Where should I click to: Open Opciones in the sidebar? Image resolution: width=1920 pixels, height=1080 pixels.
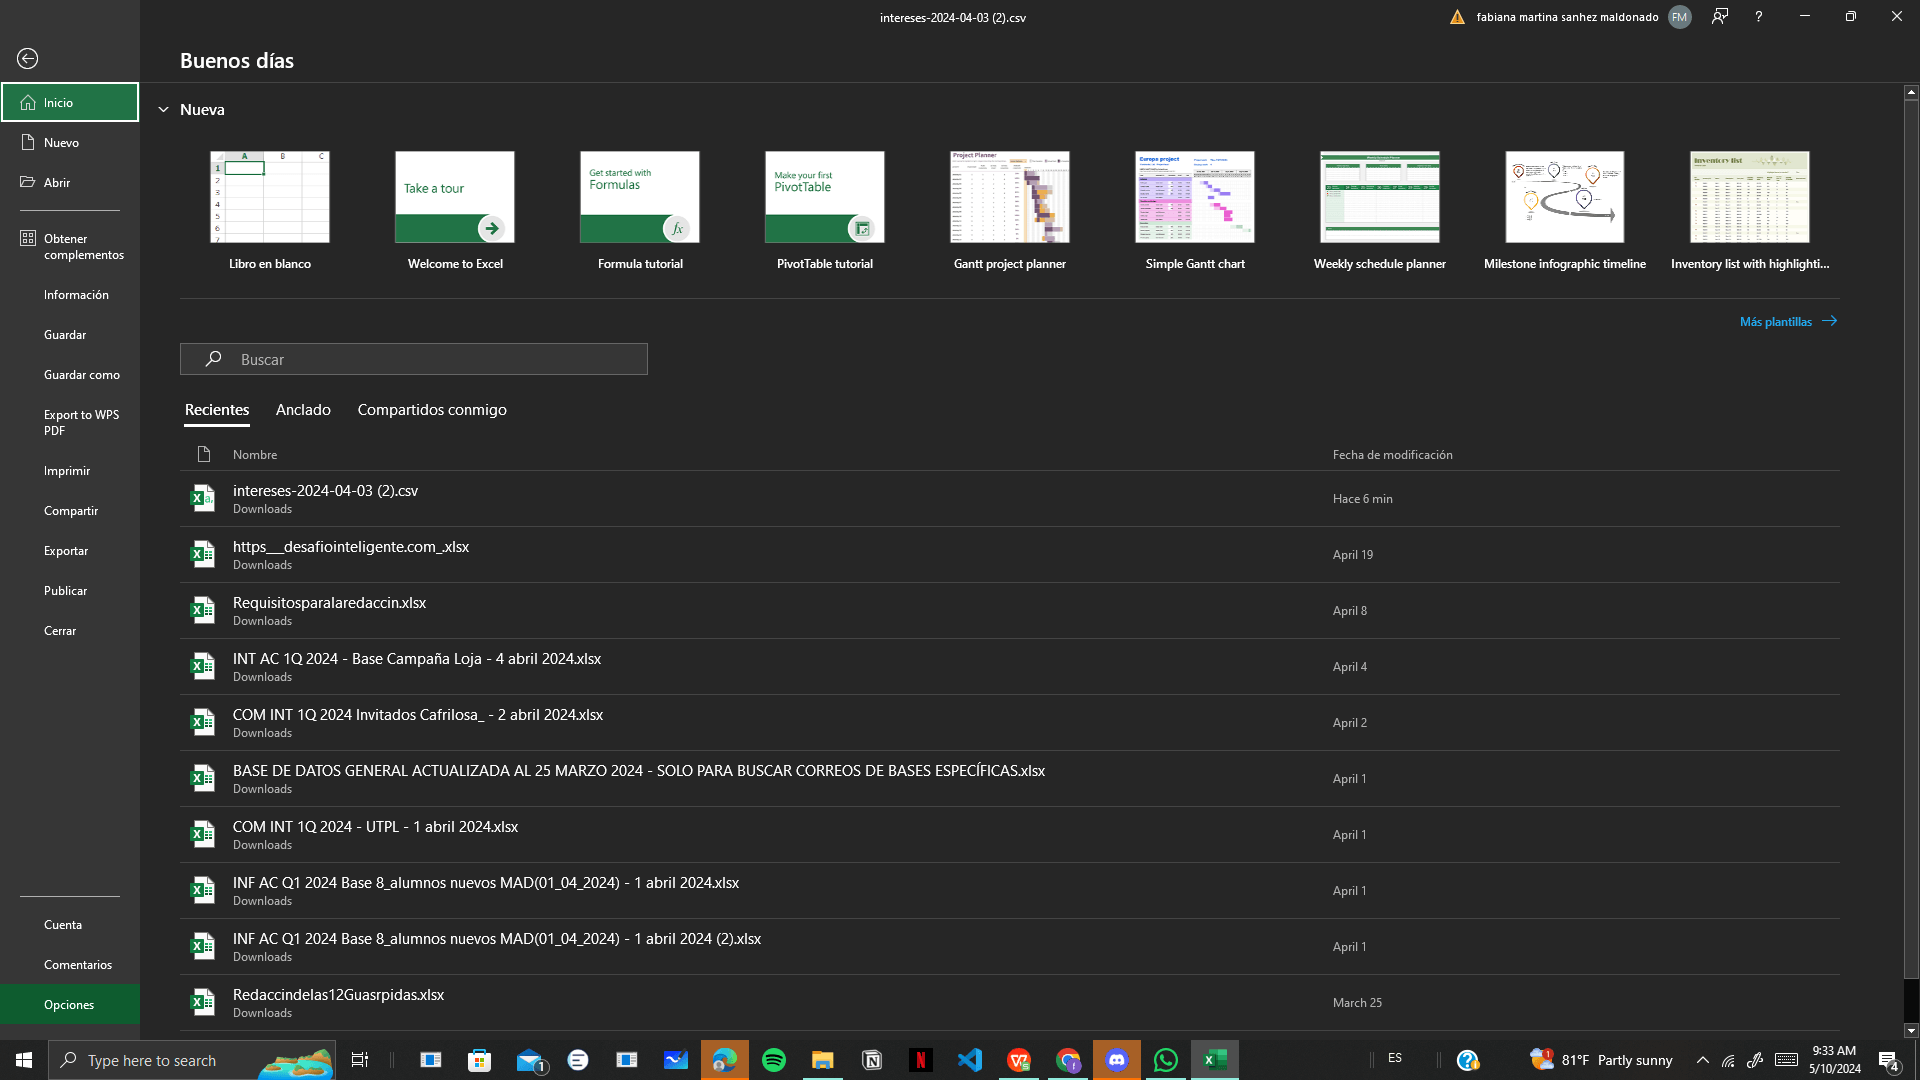pos(69,1004)
